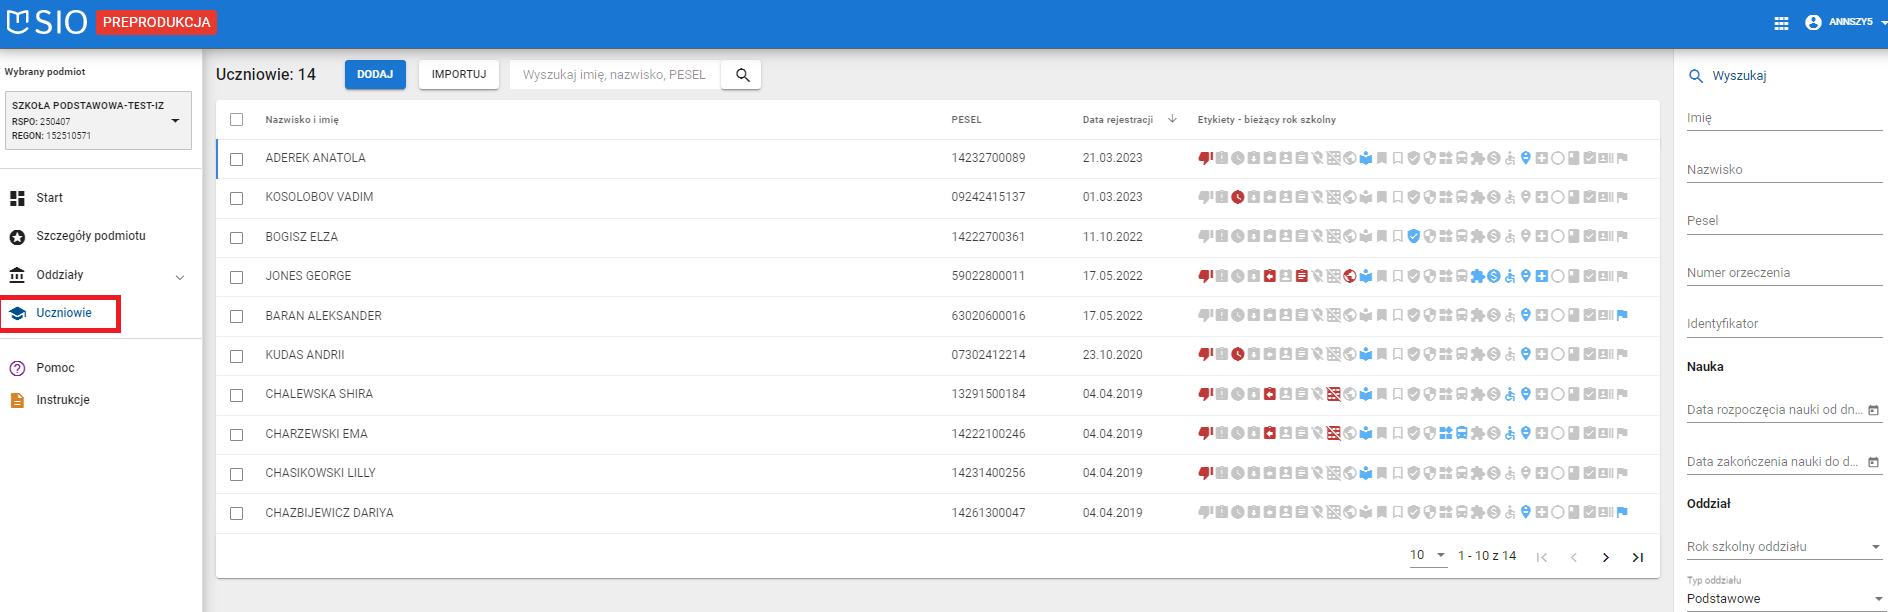Check the box for CHAZBIJEWICZ DARIYA
The image size is (1888, 612).
click(x=237, y=513)
